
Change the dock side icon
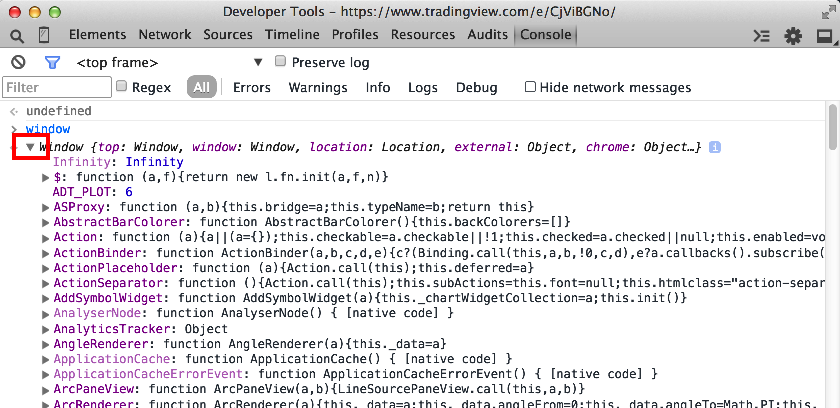pyautogui.click(x=824, y=36)
